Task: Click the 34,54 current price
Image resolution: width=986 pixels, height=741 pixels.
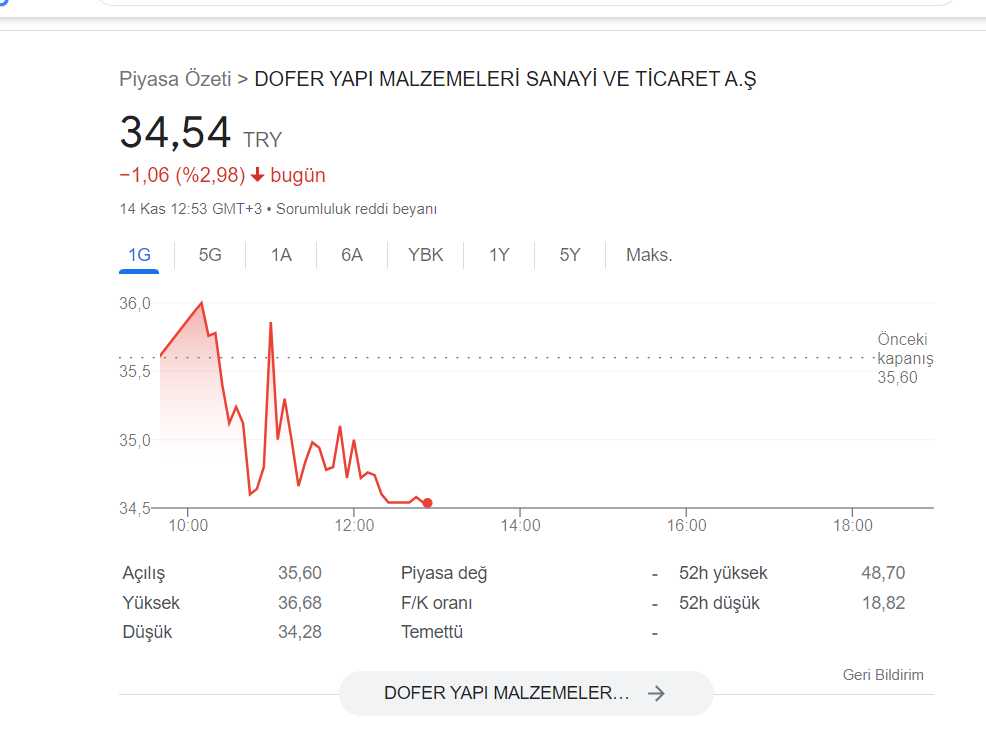Action: coord(175,133)
